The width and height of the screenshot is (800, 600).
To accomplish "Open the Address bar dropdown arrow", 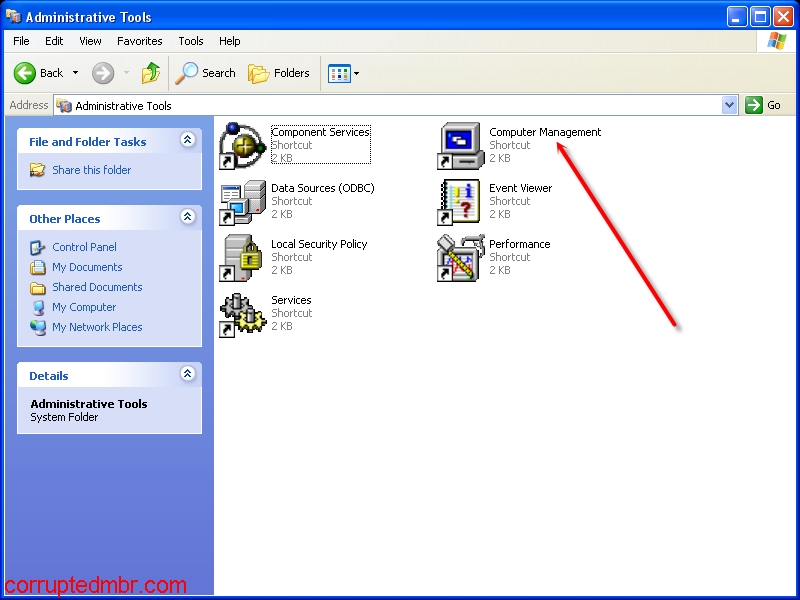I will pyautogui.click(x=729, y=105).
